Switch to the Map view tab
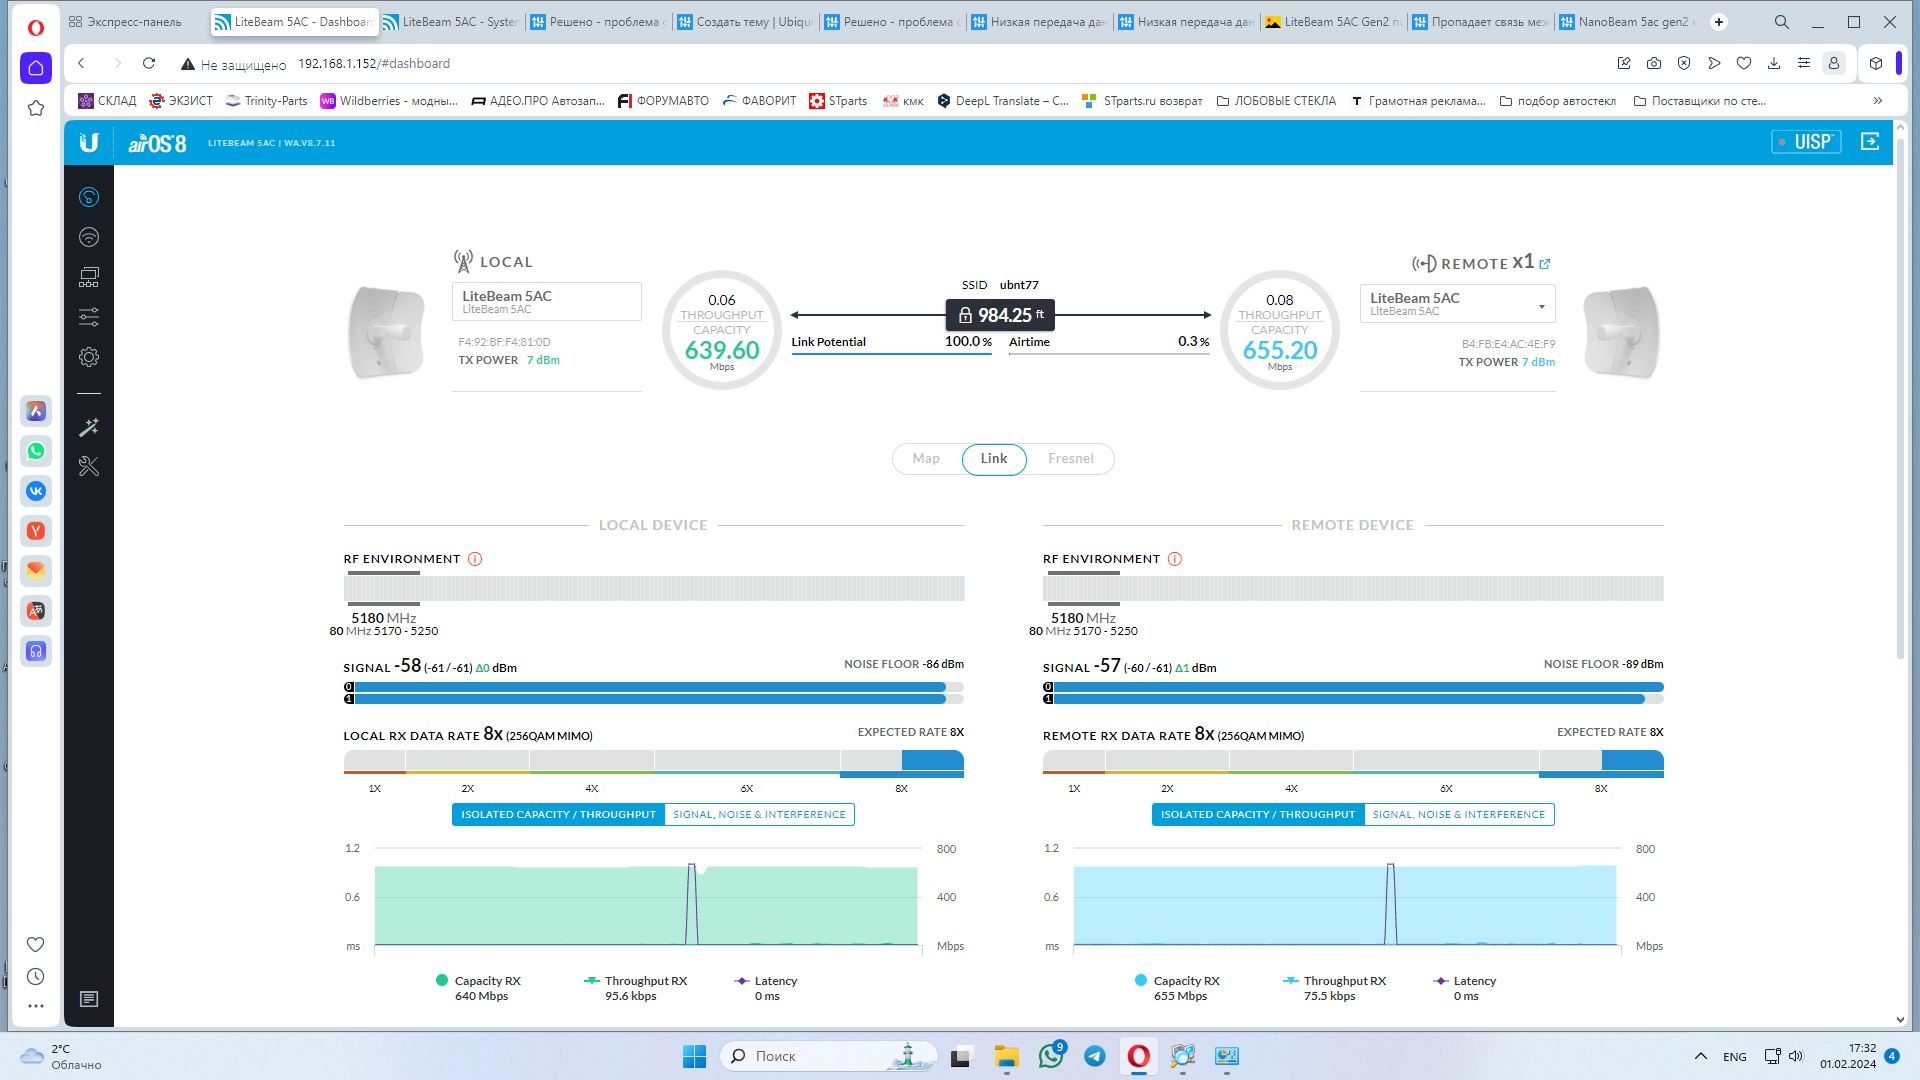 point(926,459)
